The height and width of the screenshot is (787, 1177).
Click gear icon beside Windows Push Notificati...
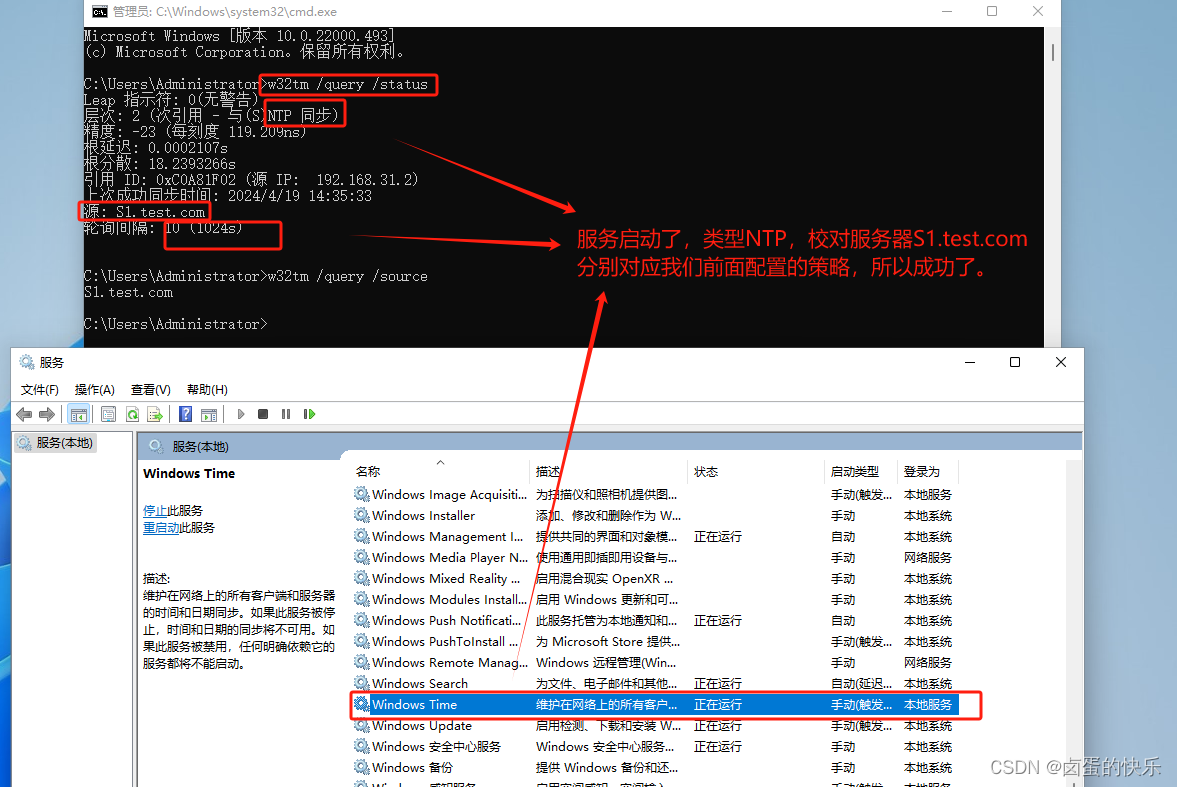(x=362, y=620)
